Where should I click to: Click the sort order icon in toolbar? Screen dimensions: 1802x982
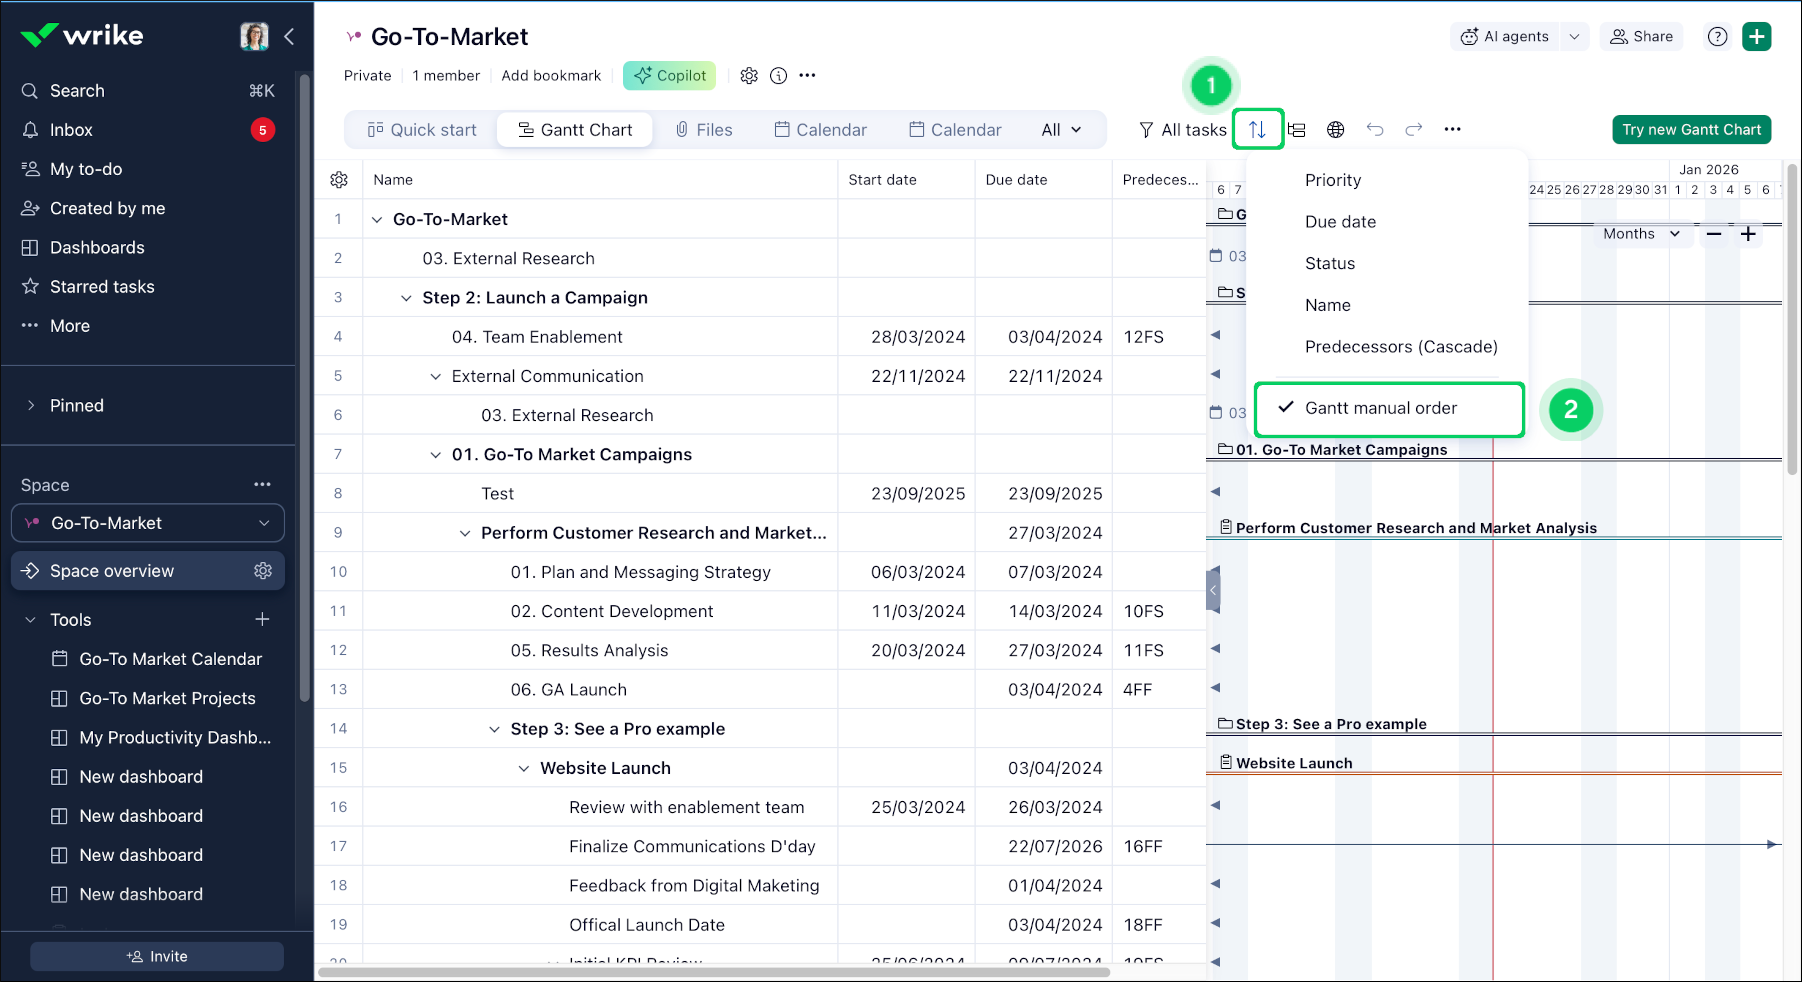[1257, 129]
